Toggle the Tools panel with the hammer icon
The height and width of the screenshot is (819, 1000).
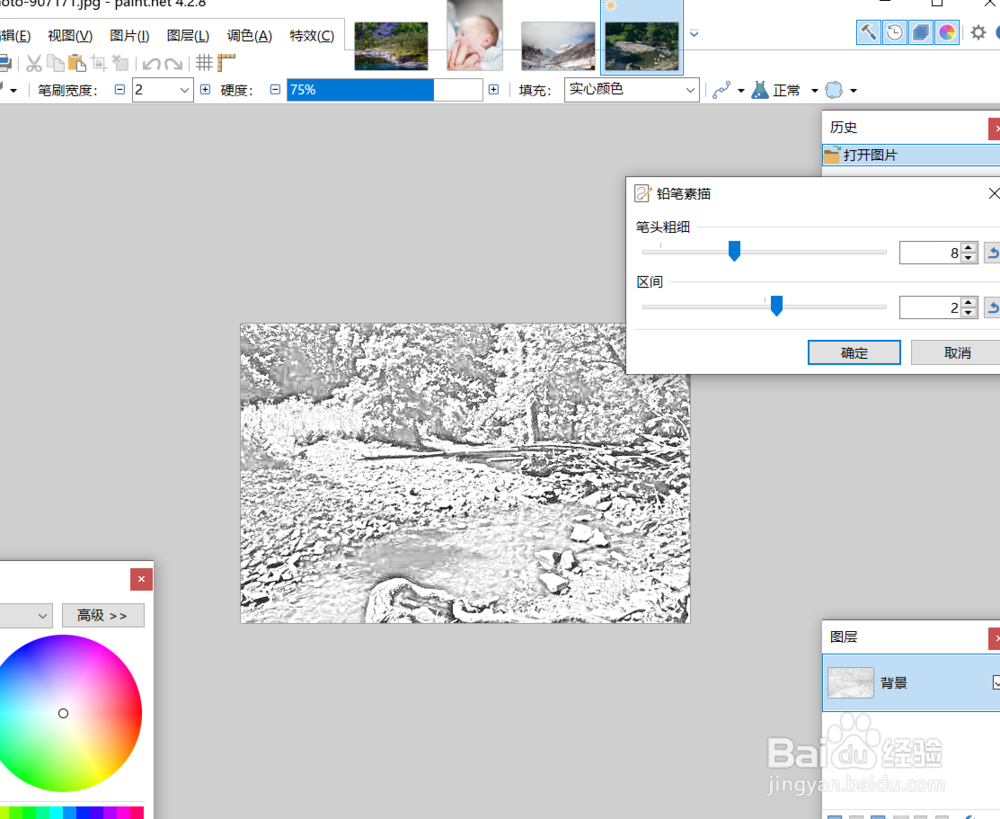867,32
